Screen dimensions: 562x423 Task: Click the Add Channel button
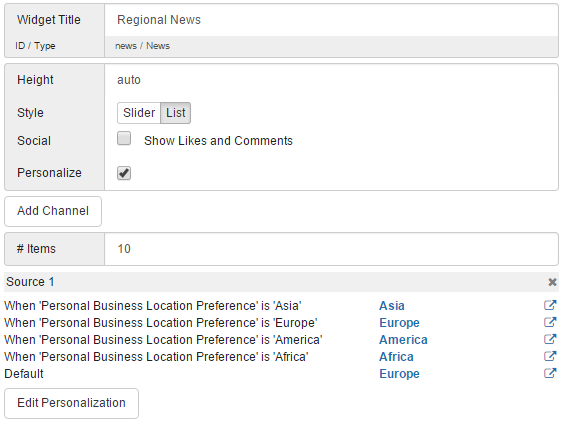53,211
